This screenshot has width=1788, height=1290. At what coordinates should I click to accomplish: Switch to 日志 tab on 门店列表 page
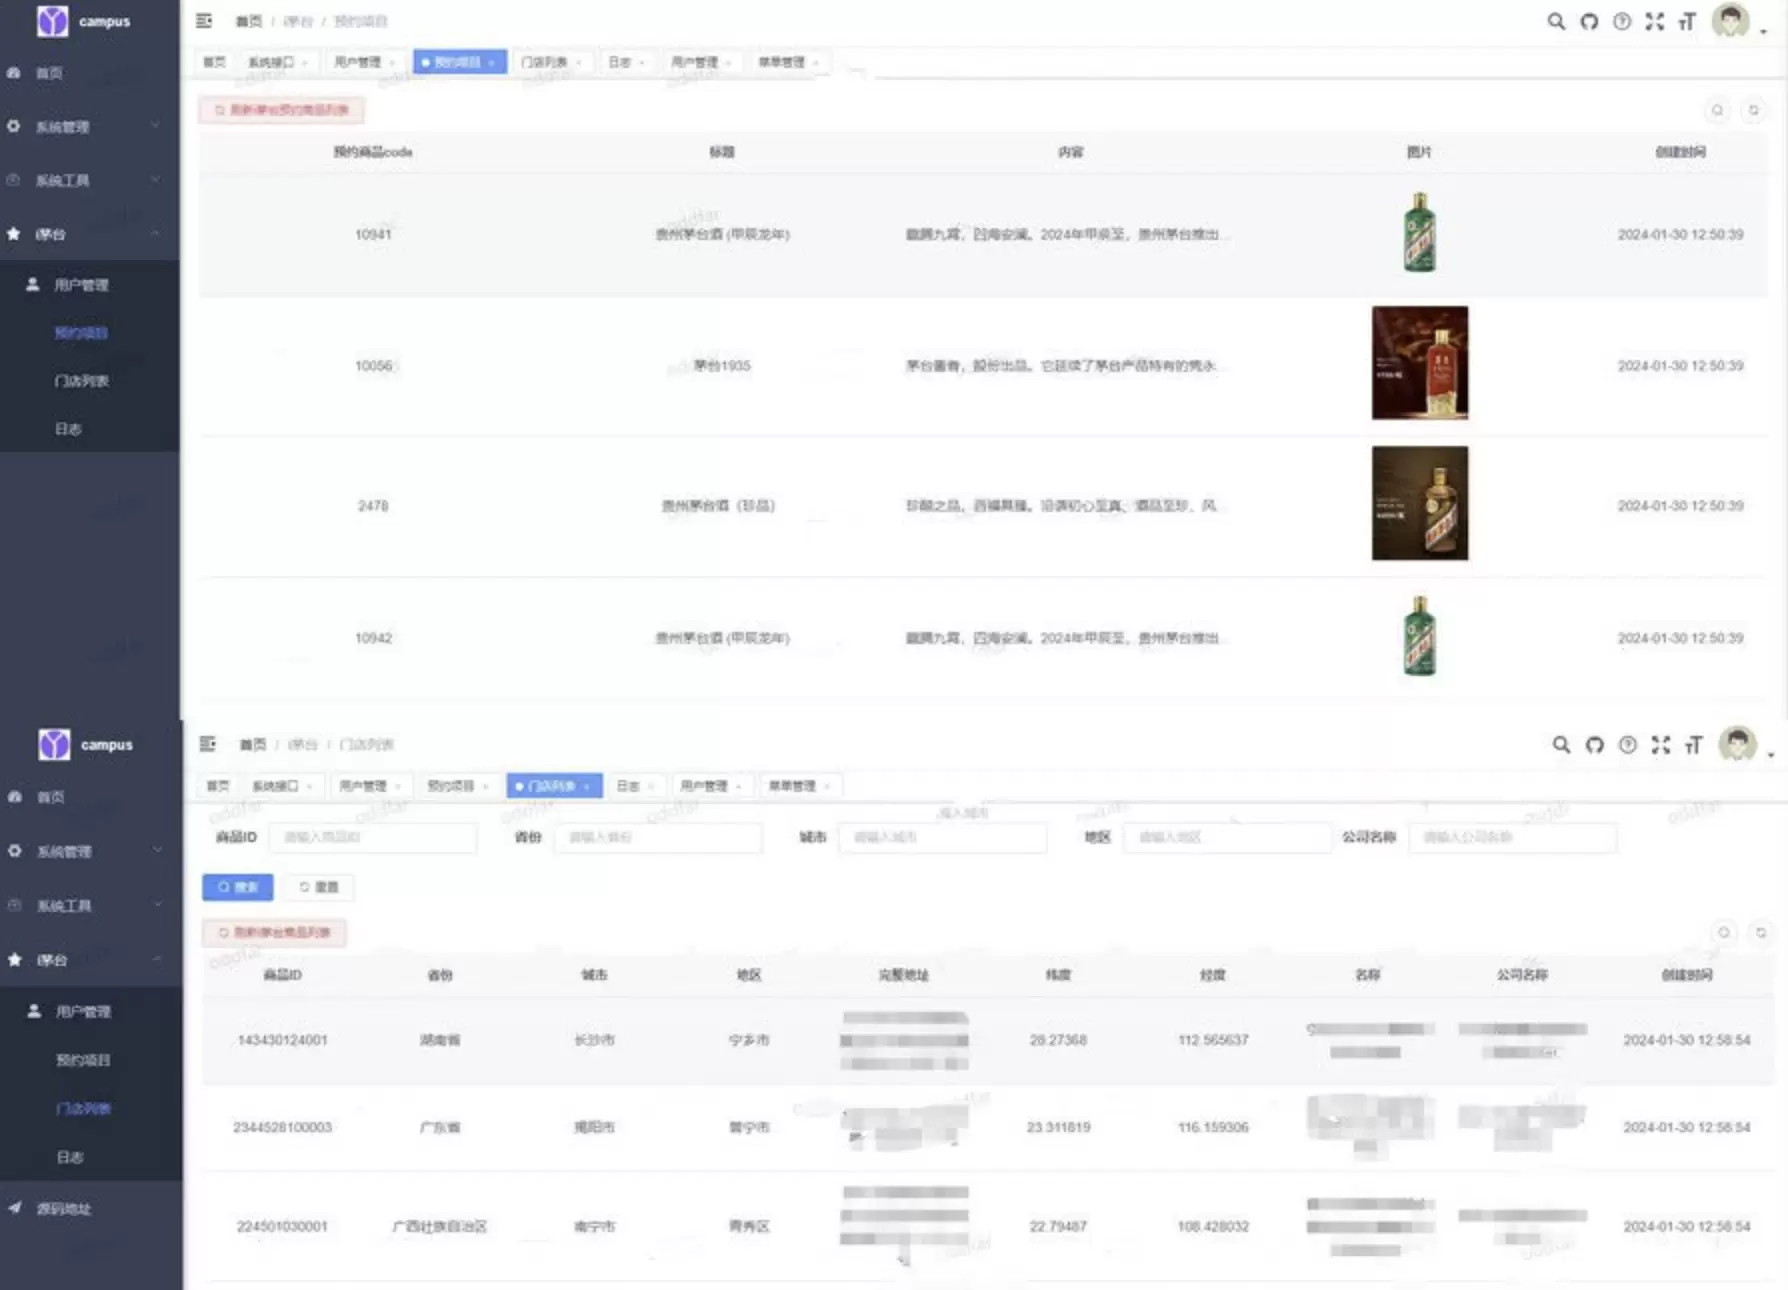click(x=635, y=786)
